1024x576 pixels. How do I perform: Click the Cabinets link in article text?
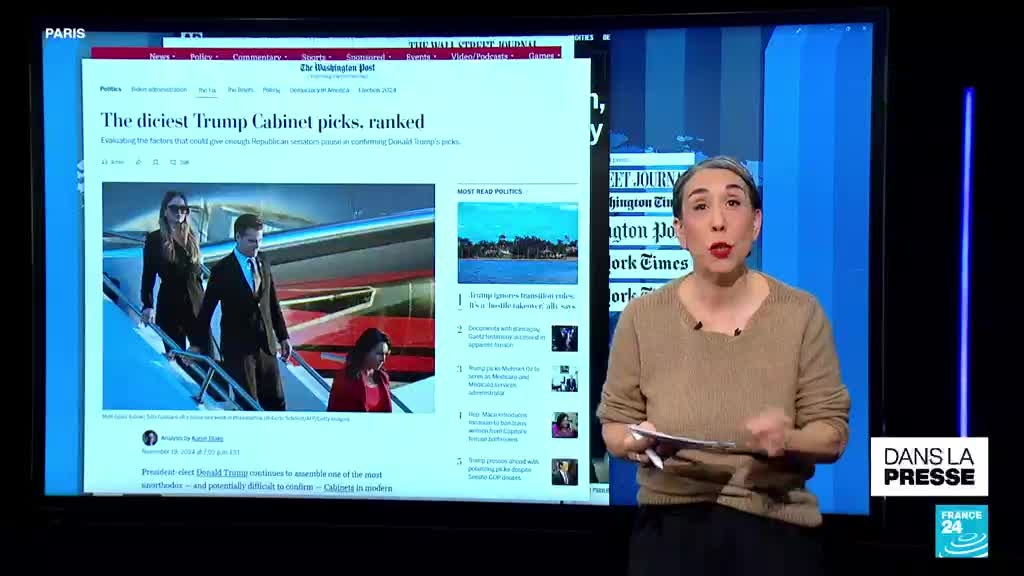point(339,487)
